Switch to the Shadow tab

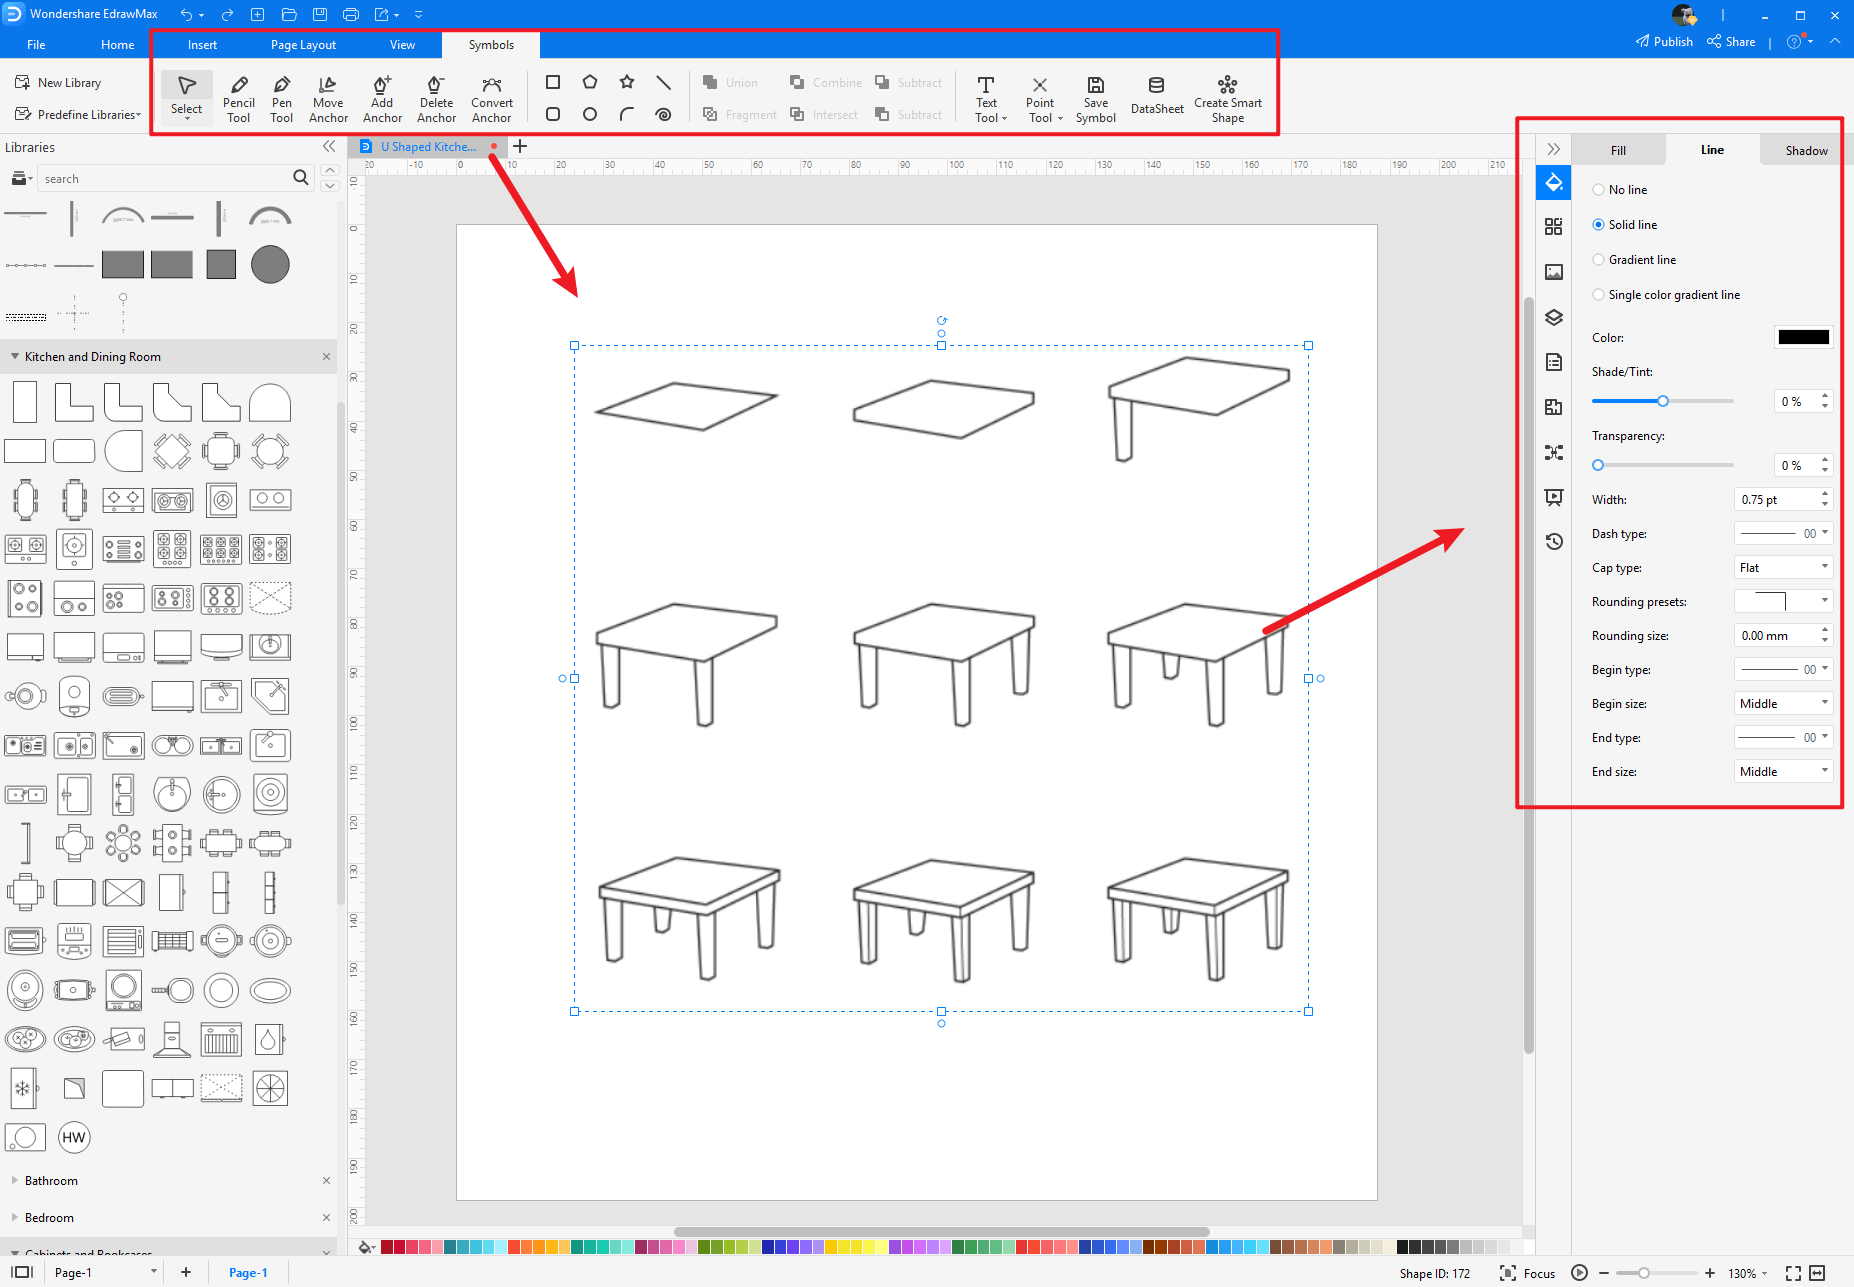coord(1804,149)
